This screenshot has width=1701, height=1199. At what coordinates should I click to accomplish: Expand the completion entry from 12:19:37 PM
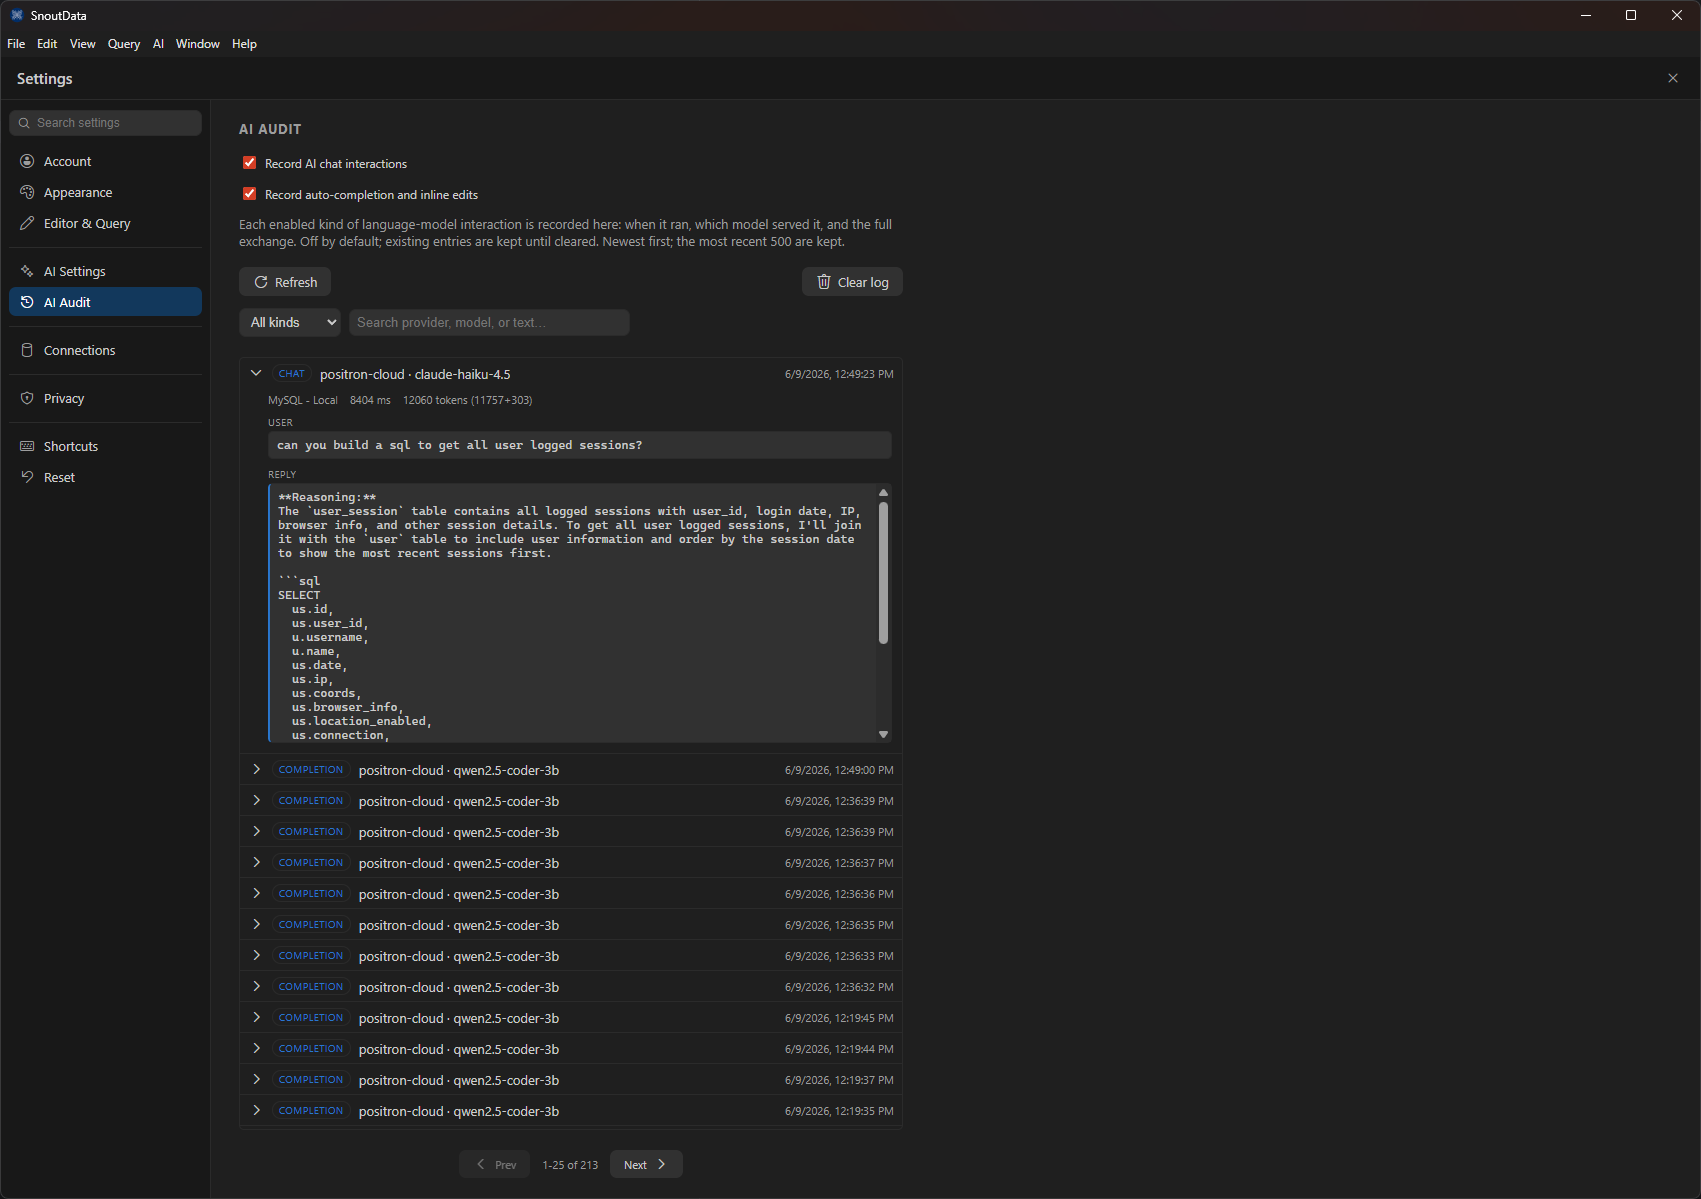[256, 1080]
